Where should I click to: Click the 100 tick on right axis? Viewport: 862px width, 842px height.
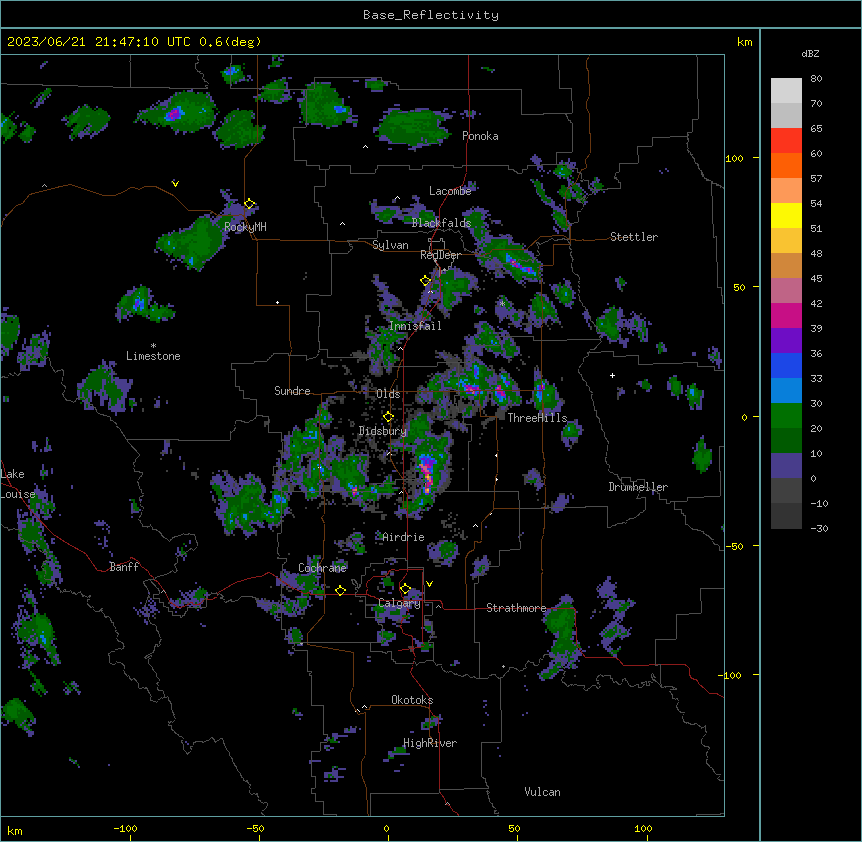(734, 158)
